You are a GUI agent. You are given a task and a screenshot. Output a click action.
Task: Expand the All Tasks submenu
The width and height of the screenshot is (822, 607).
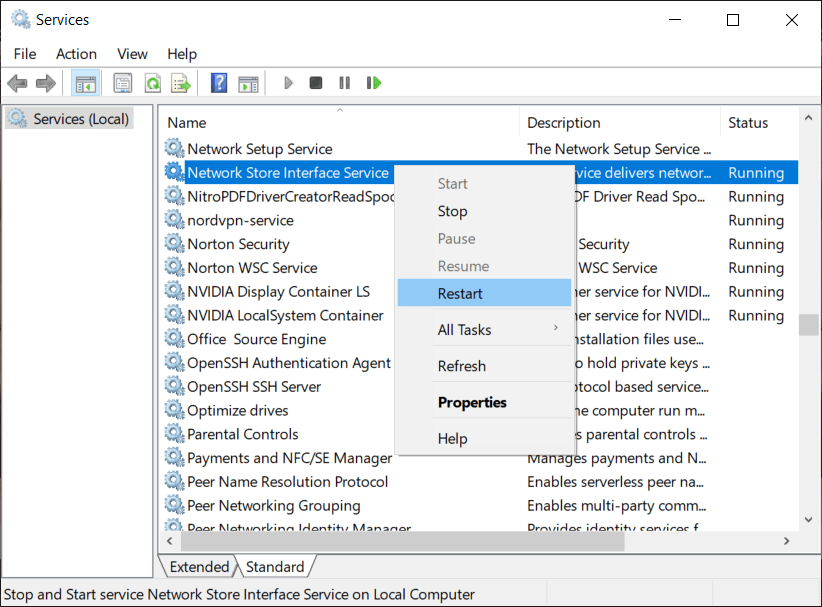tap(463, 329)
